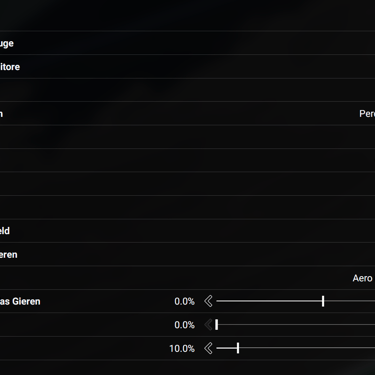Select the settings row ending in "eld"
The width and height of the screenshot is (375, 375).
point(187,231)
